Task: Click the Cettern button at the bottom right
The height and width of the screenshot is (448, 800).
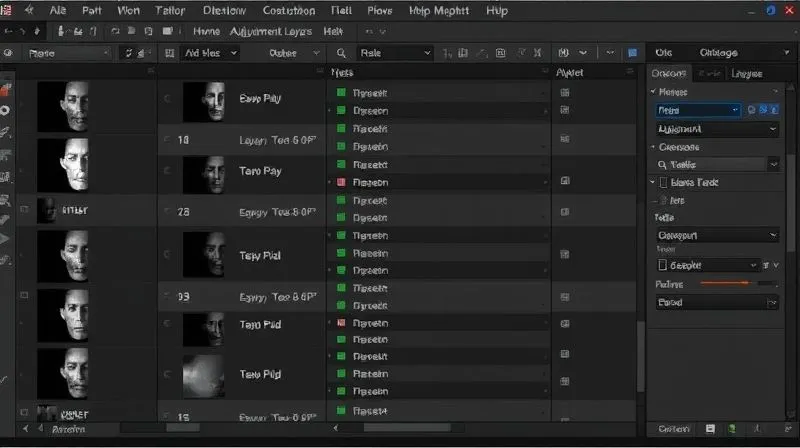Action: (673, 429)
